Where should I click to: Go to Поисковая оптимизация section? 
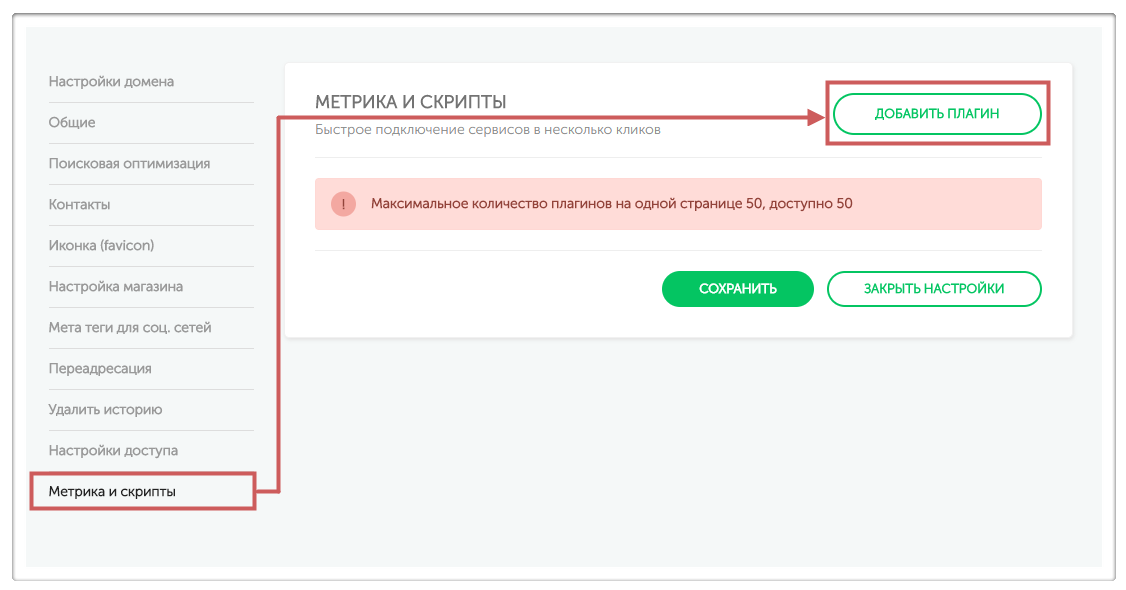point(129,163)
